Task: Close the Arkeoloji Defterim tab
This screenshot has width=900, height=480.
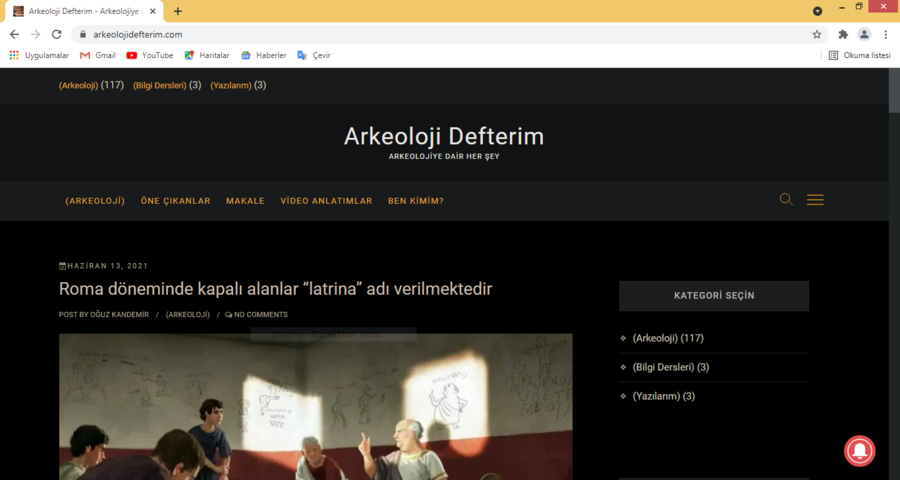Action: pos(153,11)
